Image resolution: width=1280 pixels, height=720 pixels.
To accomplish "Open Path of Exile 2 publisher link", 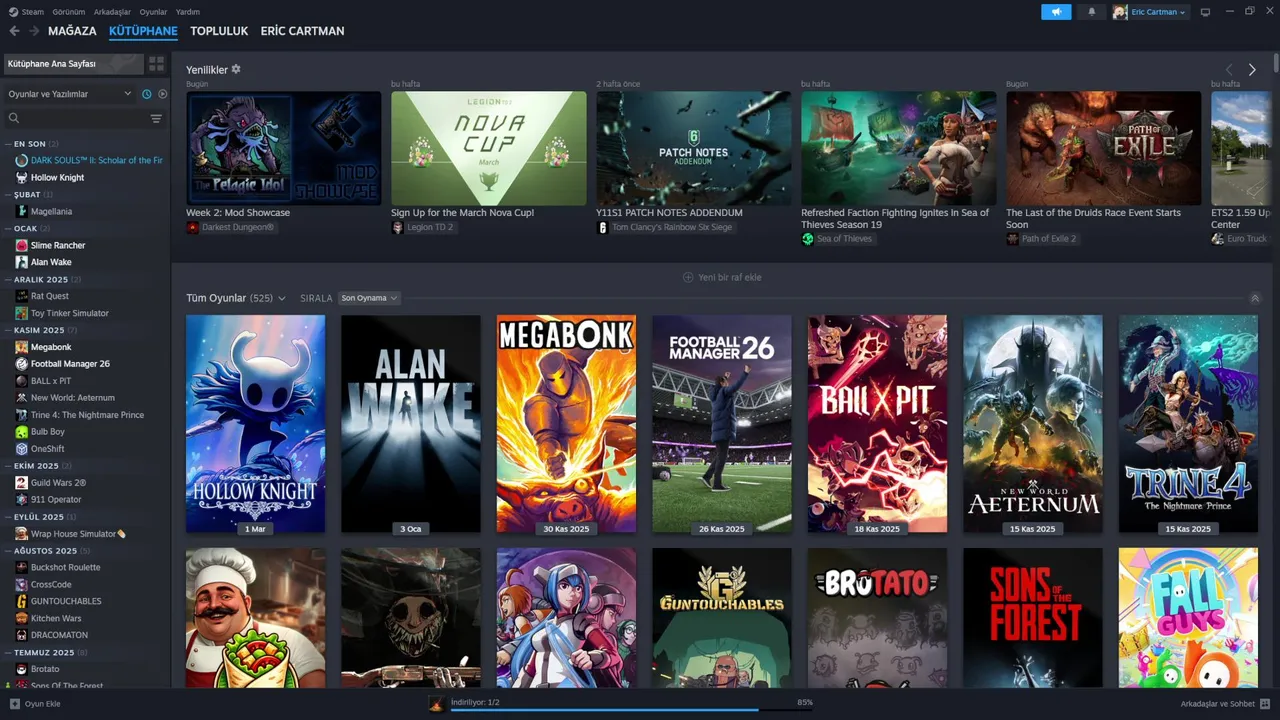I will point(1042,239).
